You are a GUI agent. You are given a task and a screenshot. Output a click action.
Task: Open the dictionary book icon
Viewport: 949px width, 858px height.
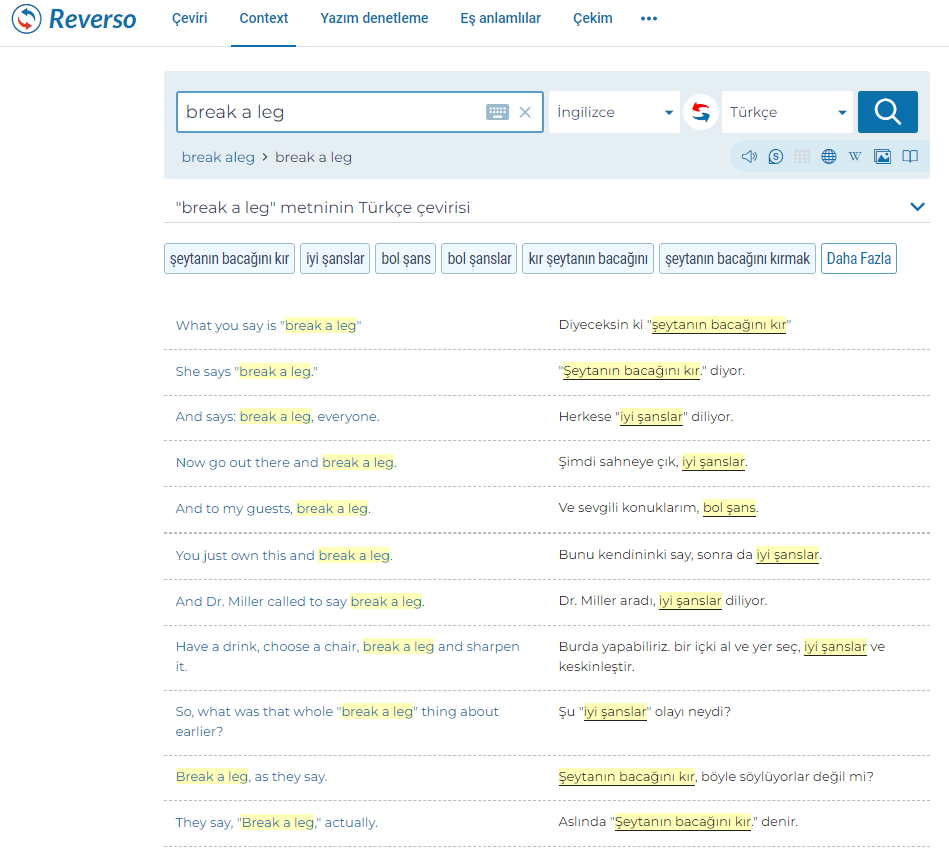[x=909, y=157]
